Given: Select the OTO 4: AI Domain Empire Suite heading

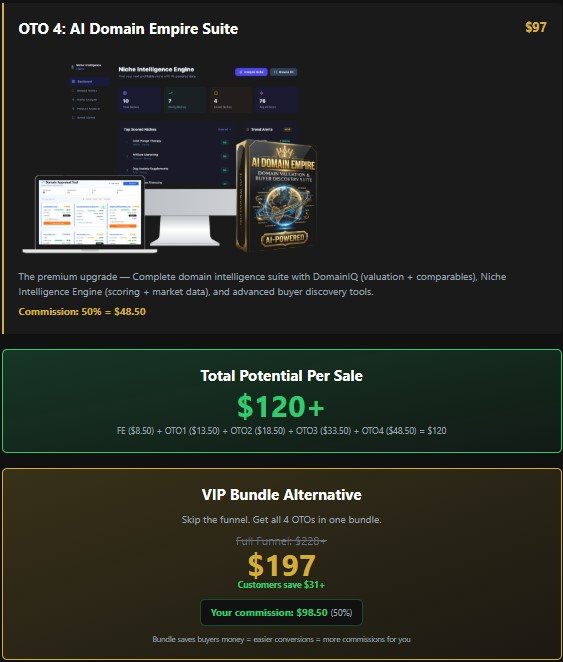Looking at the screenshot, I should click(128, 29).
